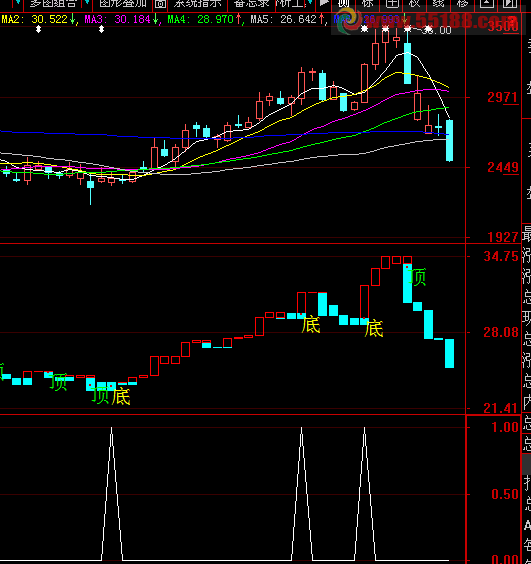Click the skip-to-end toolbar icon
This screenshot has height=564, width=531.
[x=509, y=4]
